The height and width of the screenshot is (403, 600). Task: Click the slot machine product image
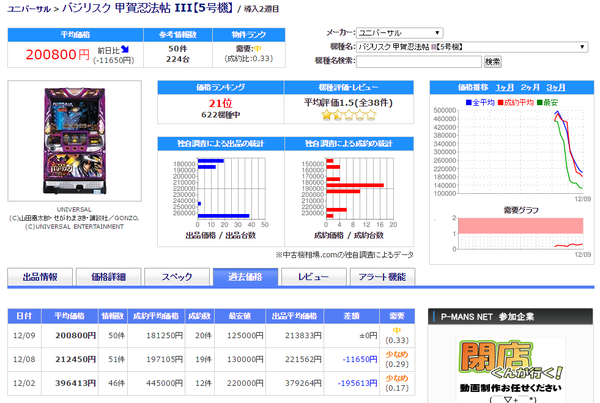74,141
